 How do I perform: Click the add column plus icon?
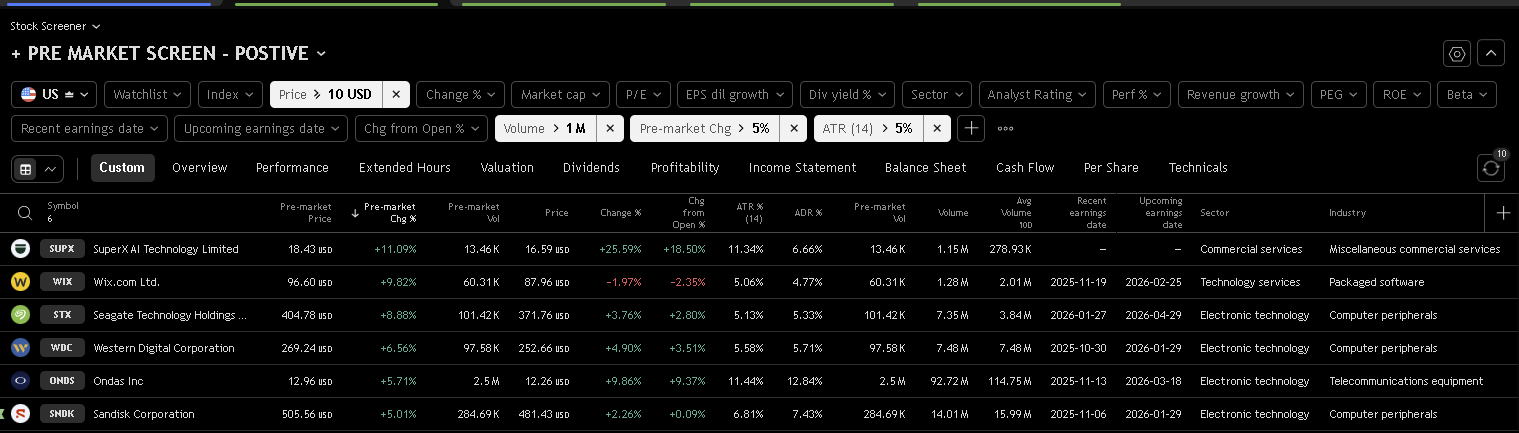(1503, 212)
